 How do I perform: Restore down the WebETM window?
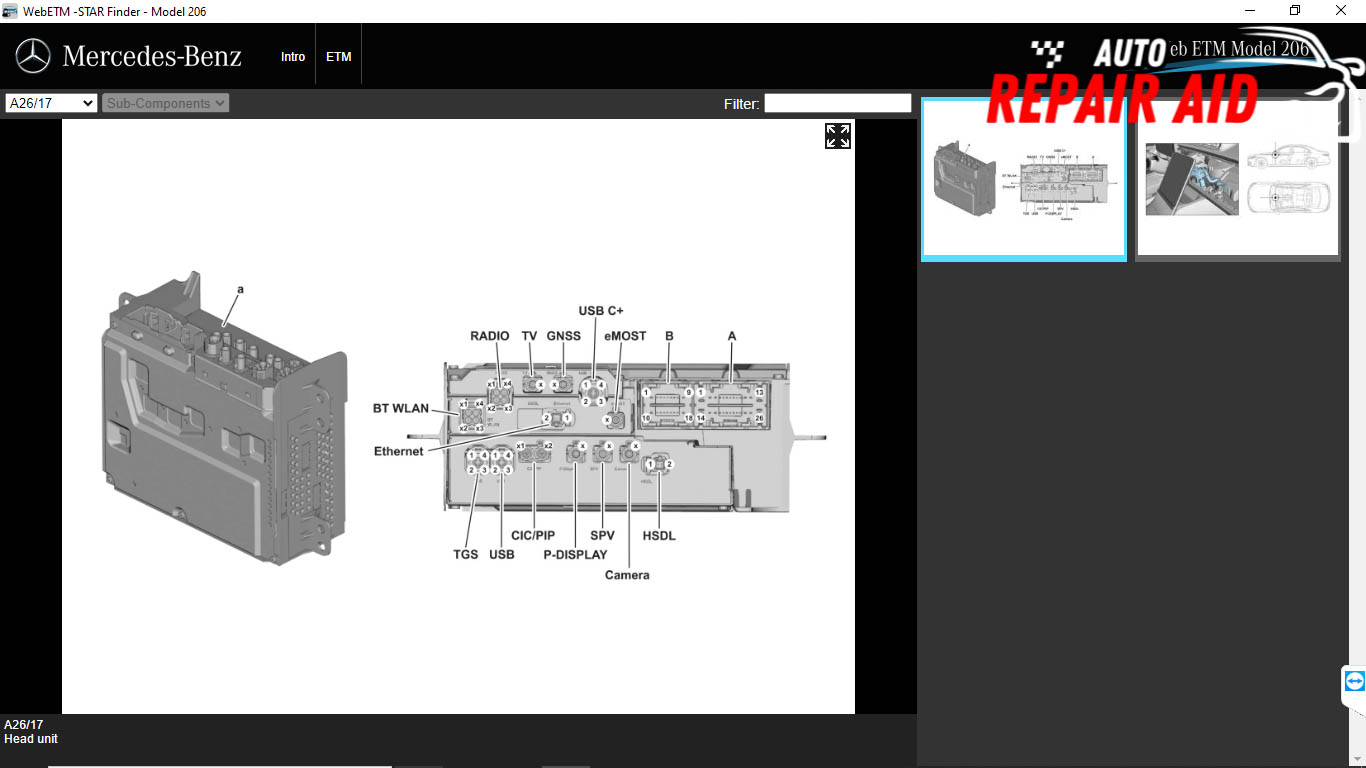point(1295,11)
